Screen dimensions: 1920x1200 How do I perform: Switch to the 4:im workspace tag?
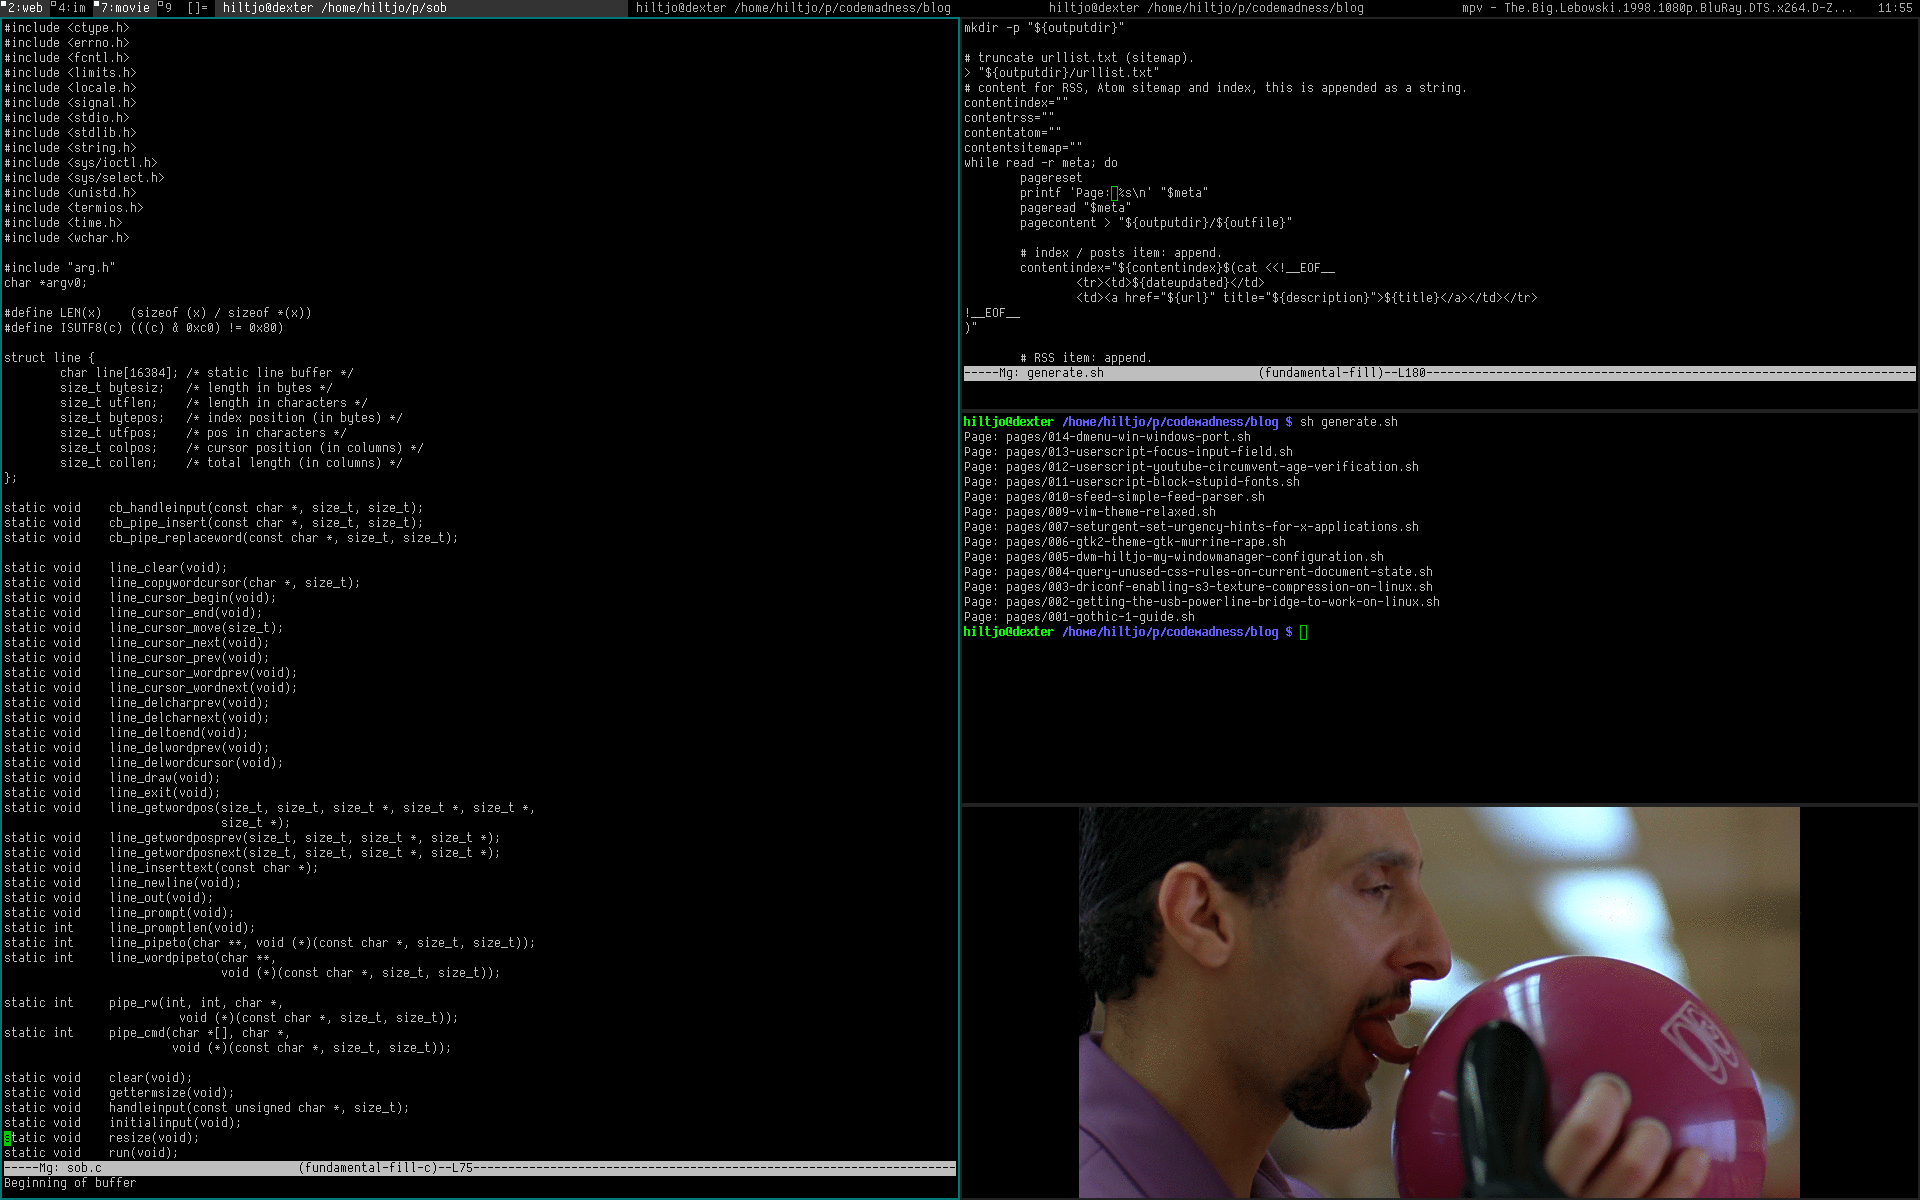[x=70, y=8]
